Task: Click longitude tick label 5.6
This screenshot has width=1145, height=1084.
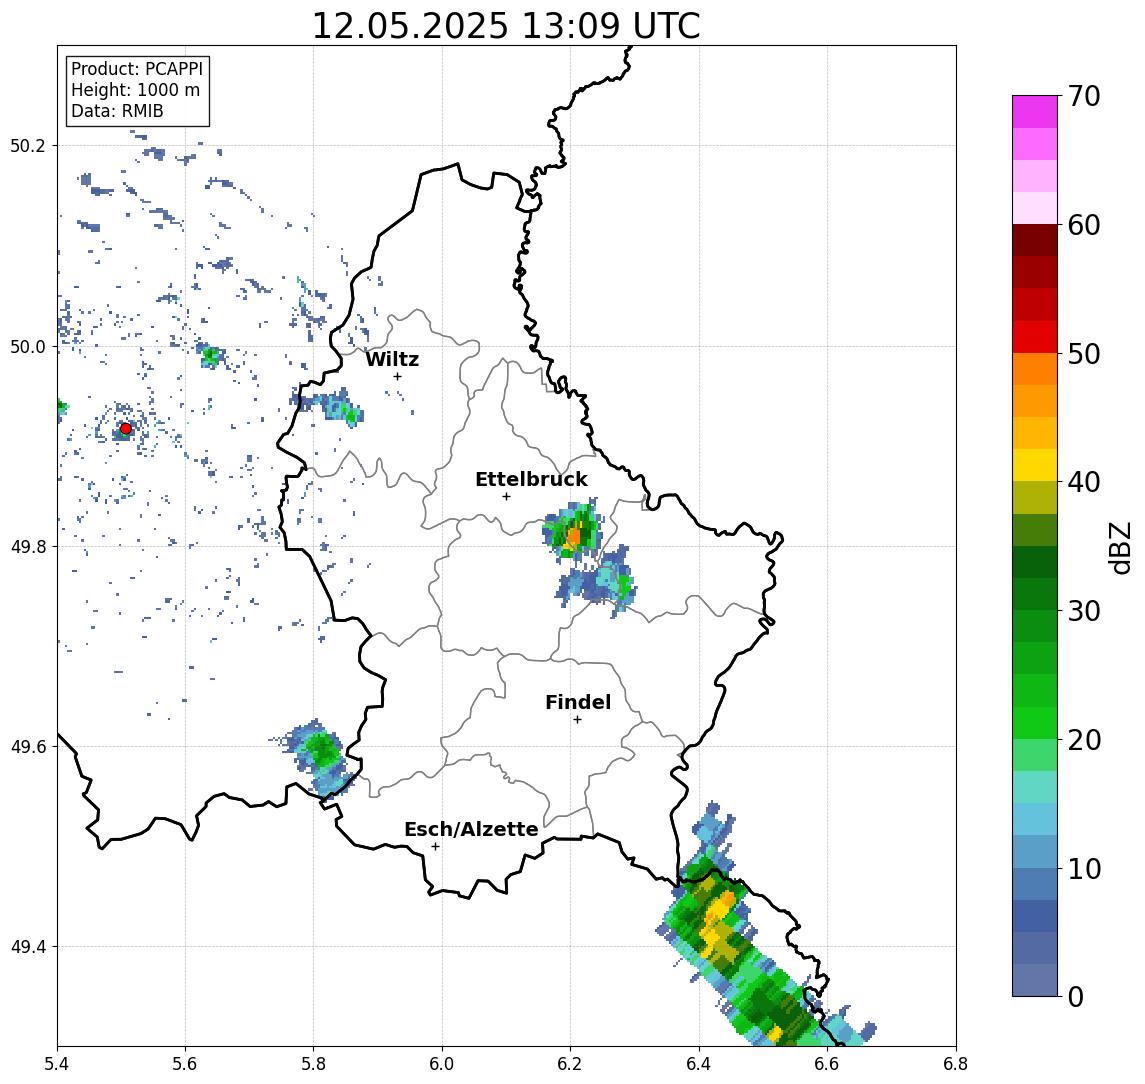Action: coord(185,1064)
